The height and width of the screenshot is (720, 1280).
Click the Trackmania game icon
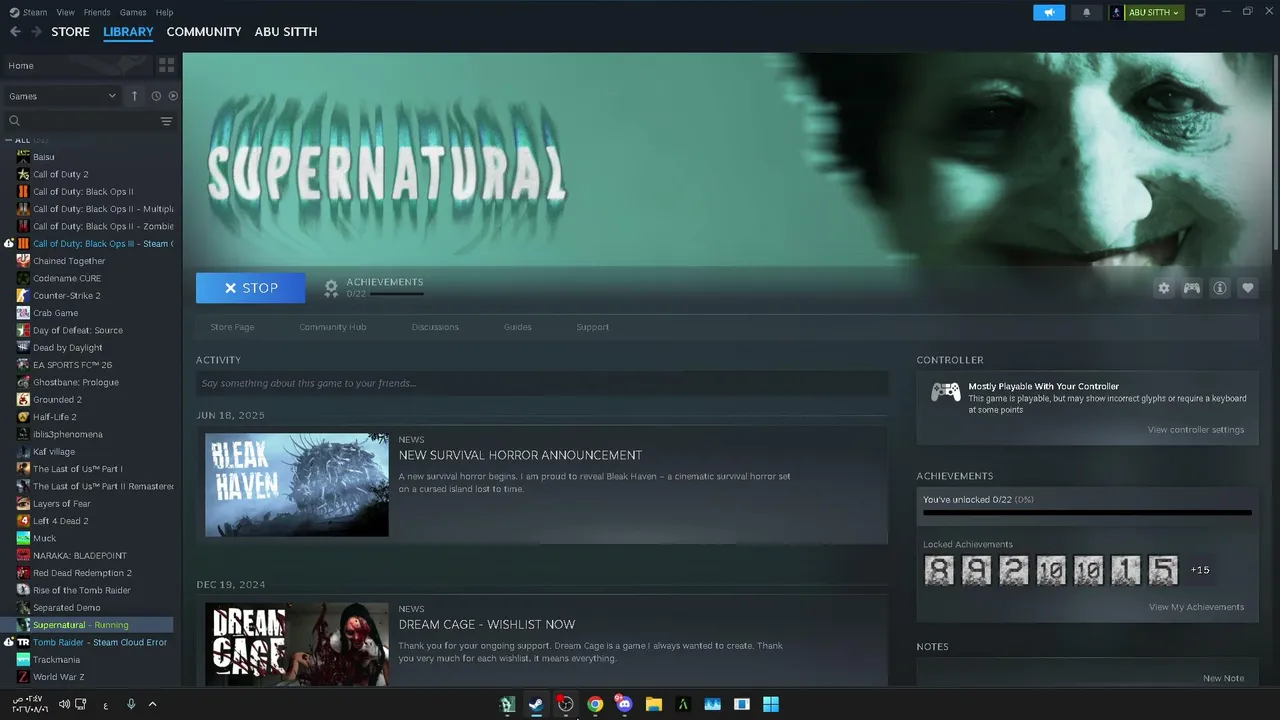click(23, 660)
